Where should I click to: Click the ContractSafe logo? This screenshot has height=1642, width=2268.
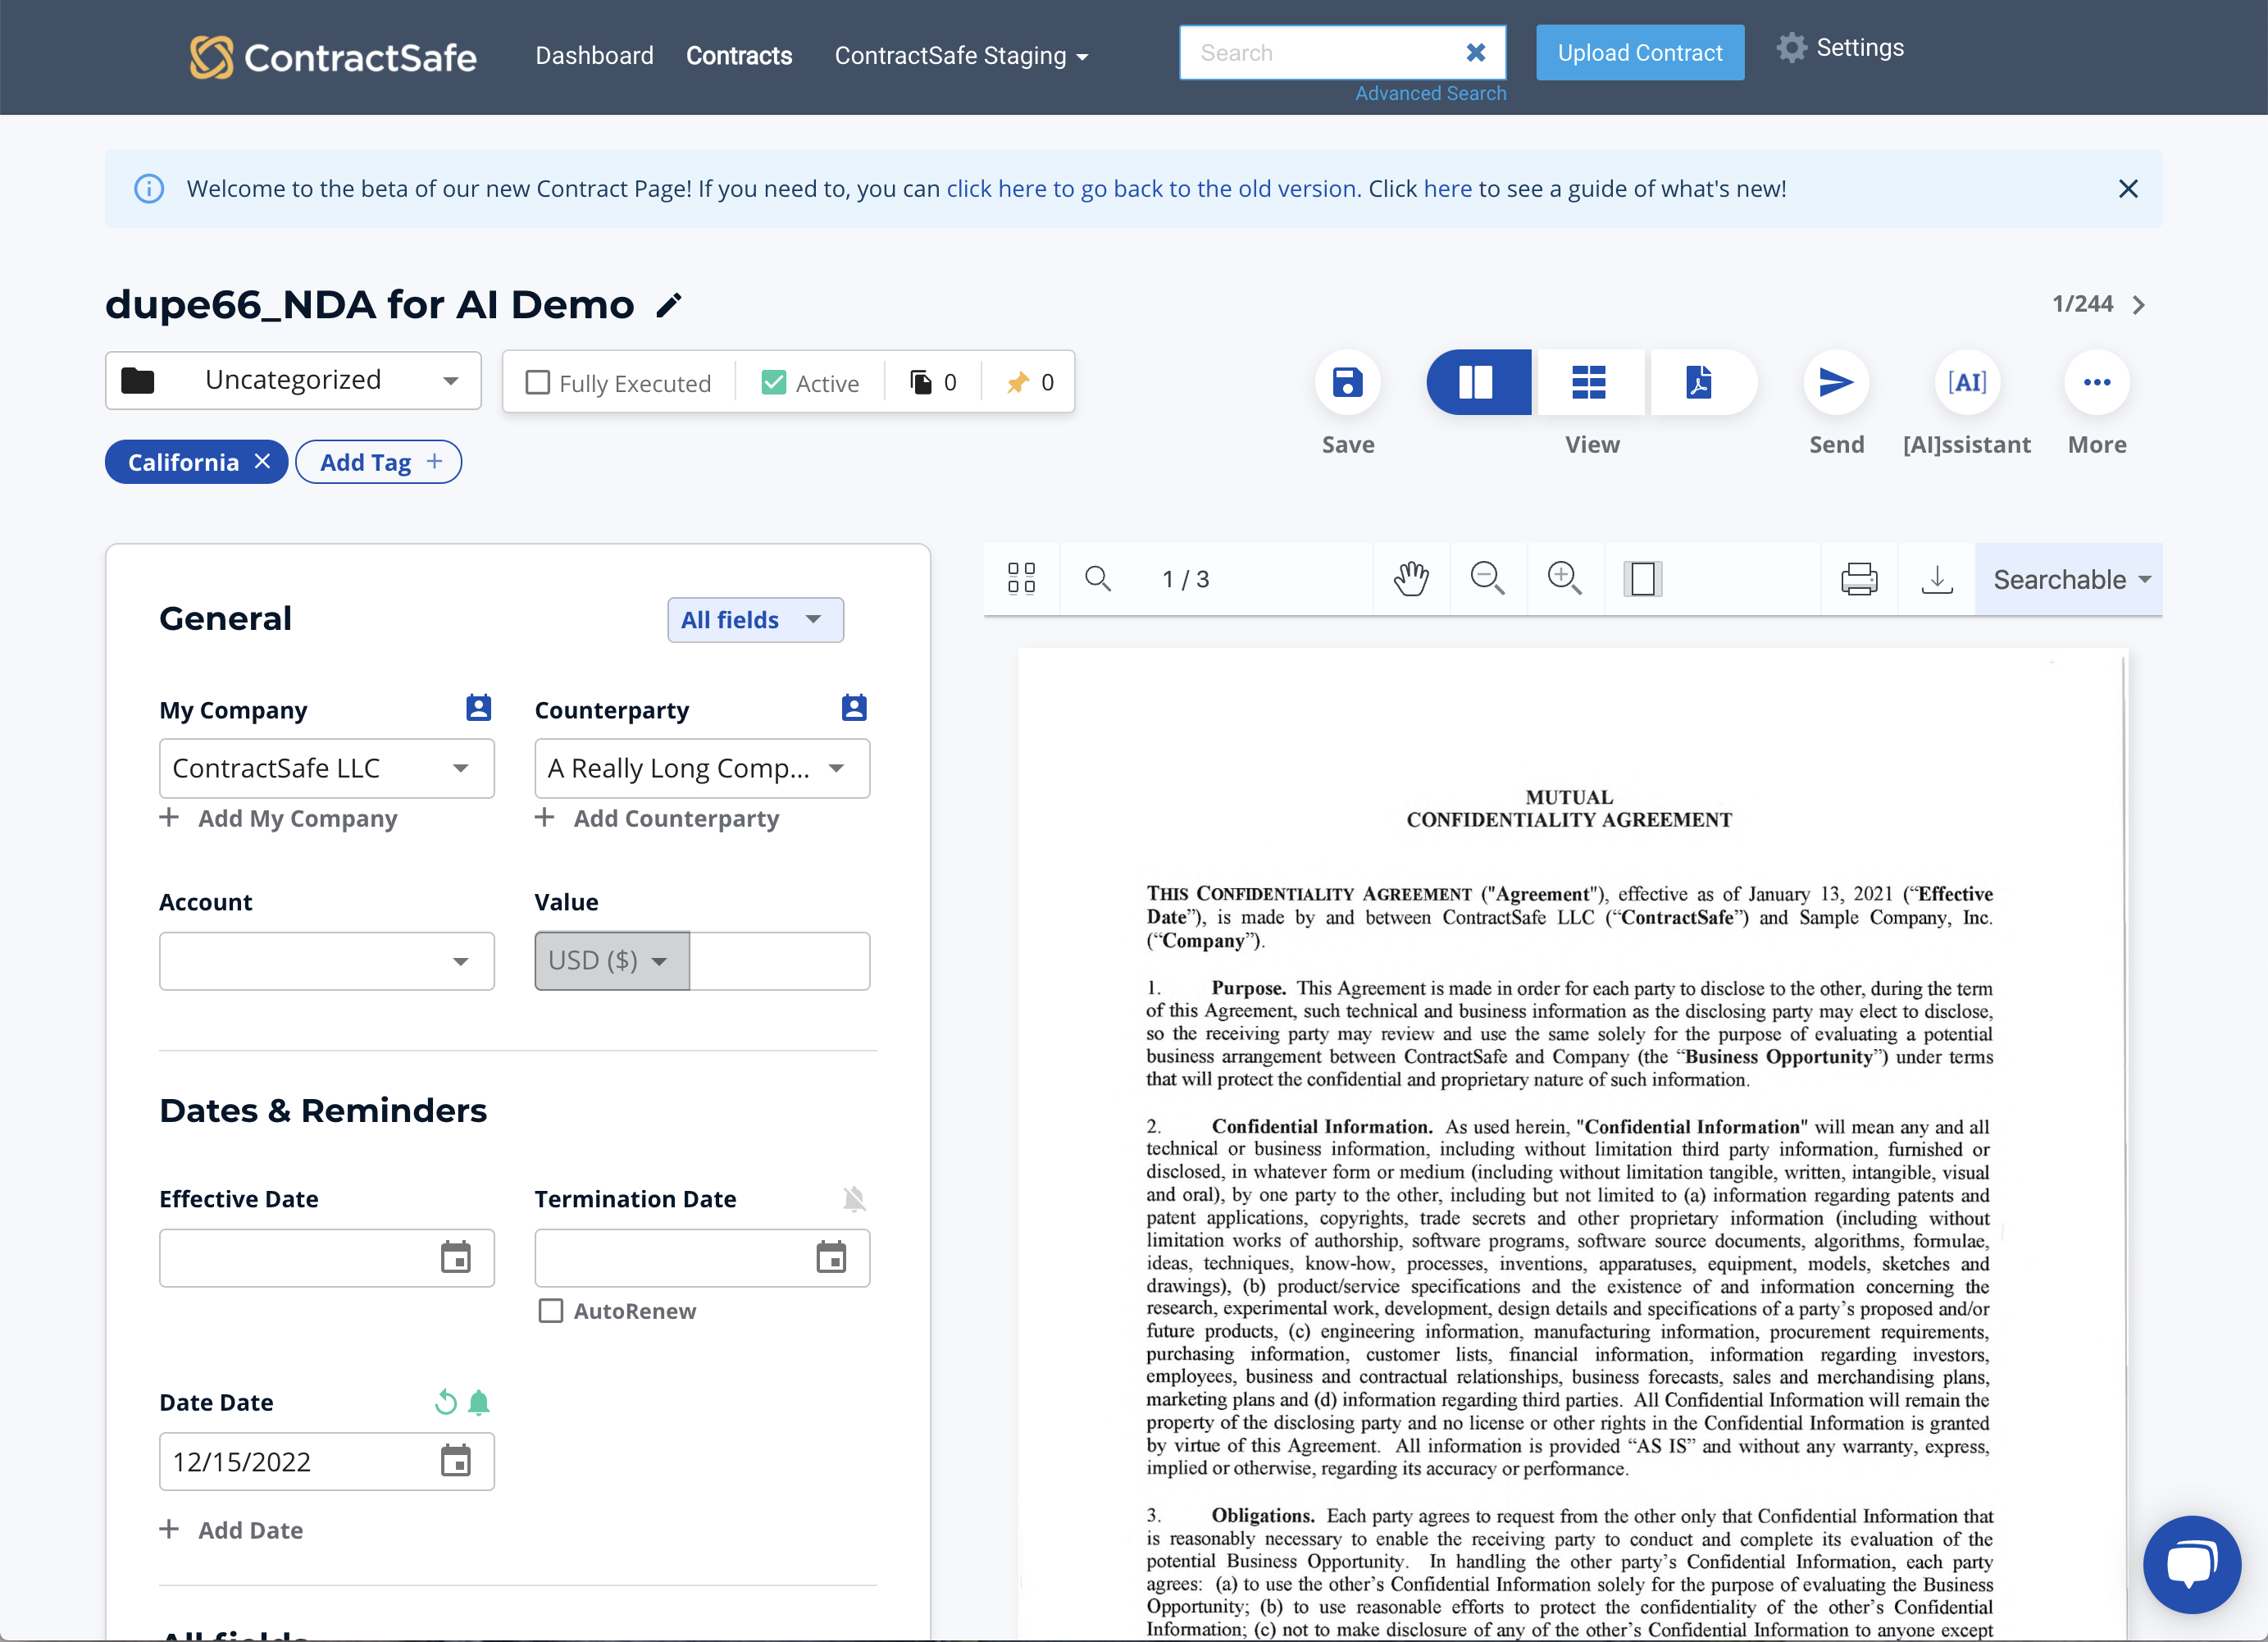(333, 57)
